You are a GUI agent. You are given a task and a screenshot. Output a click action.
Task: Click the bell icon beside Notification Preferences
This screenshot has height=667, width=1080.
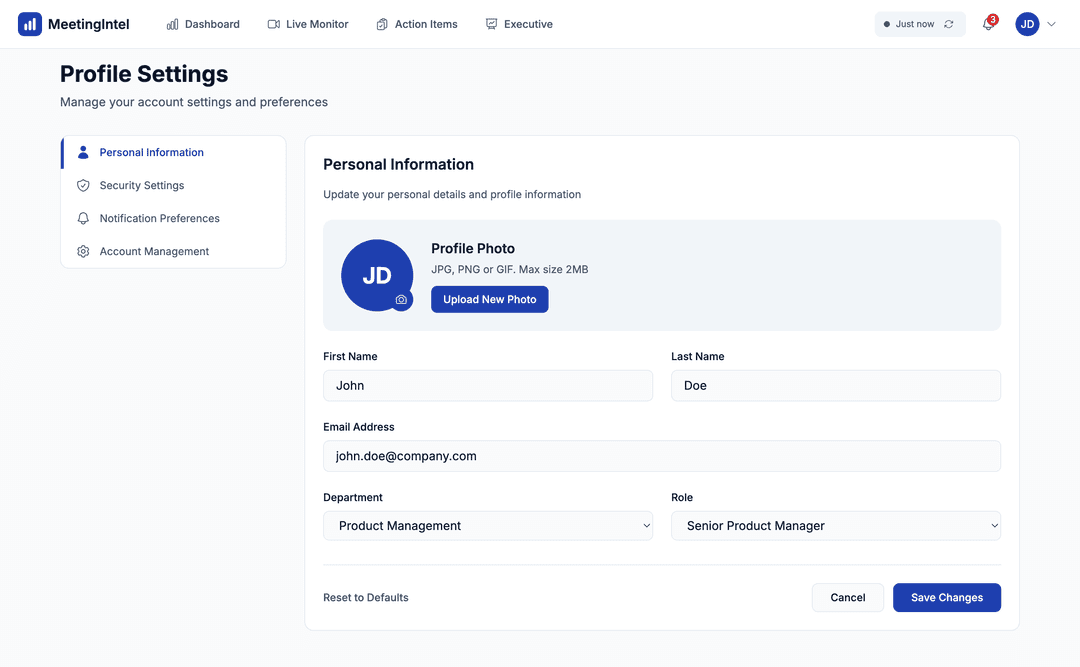pos(83,218)
